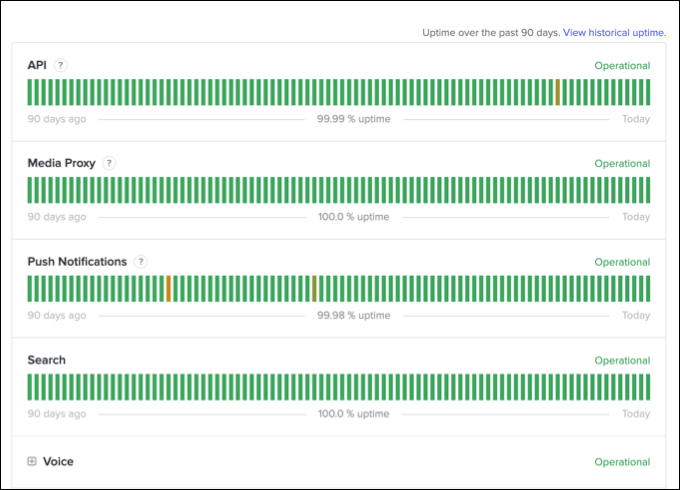Click the API Operational status label

[x=622, y=66]
